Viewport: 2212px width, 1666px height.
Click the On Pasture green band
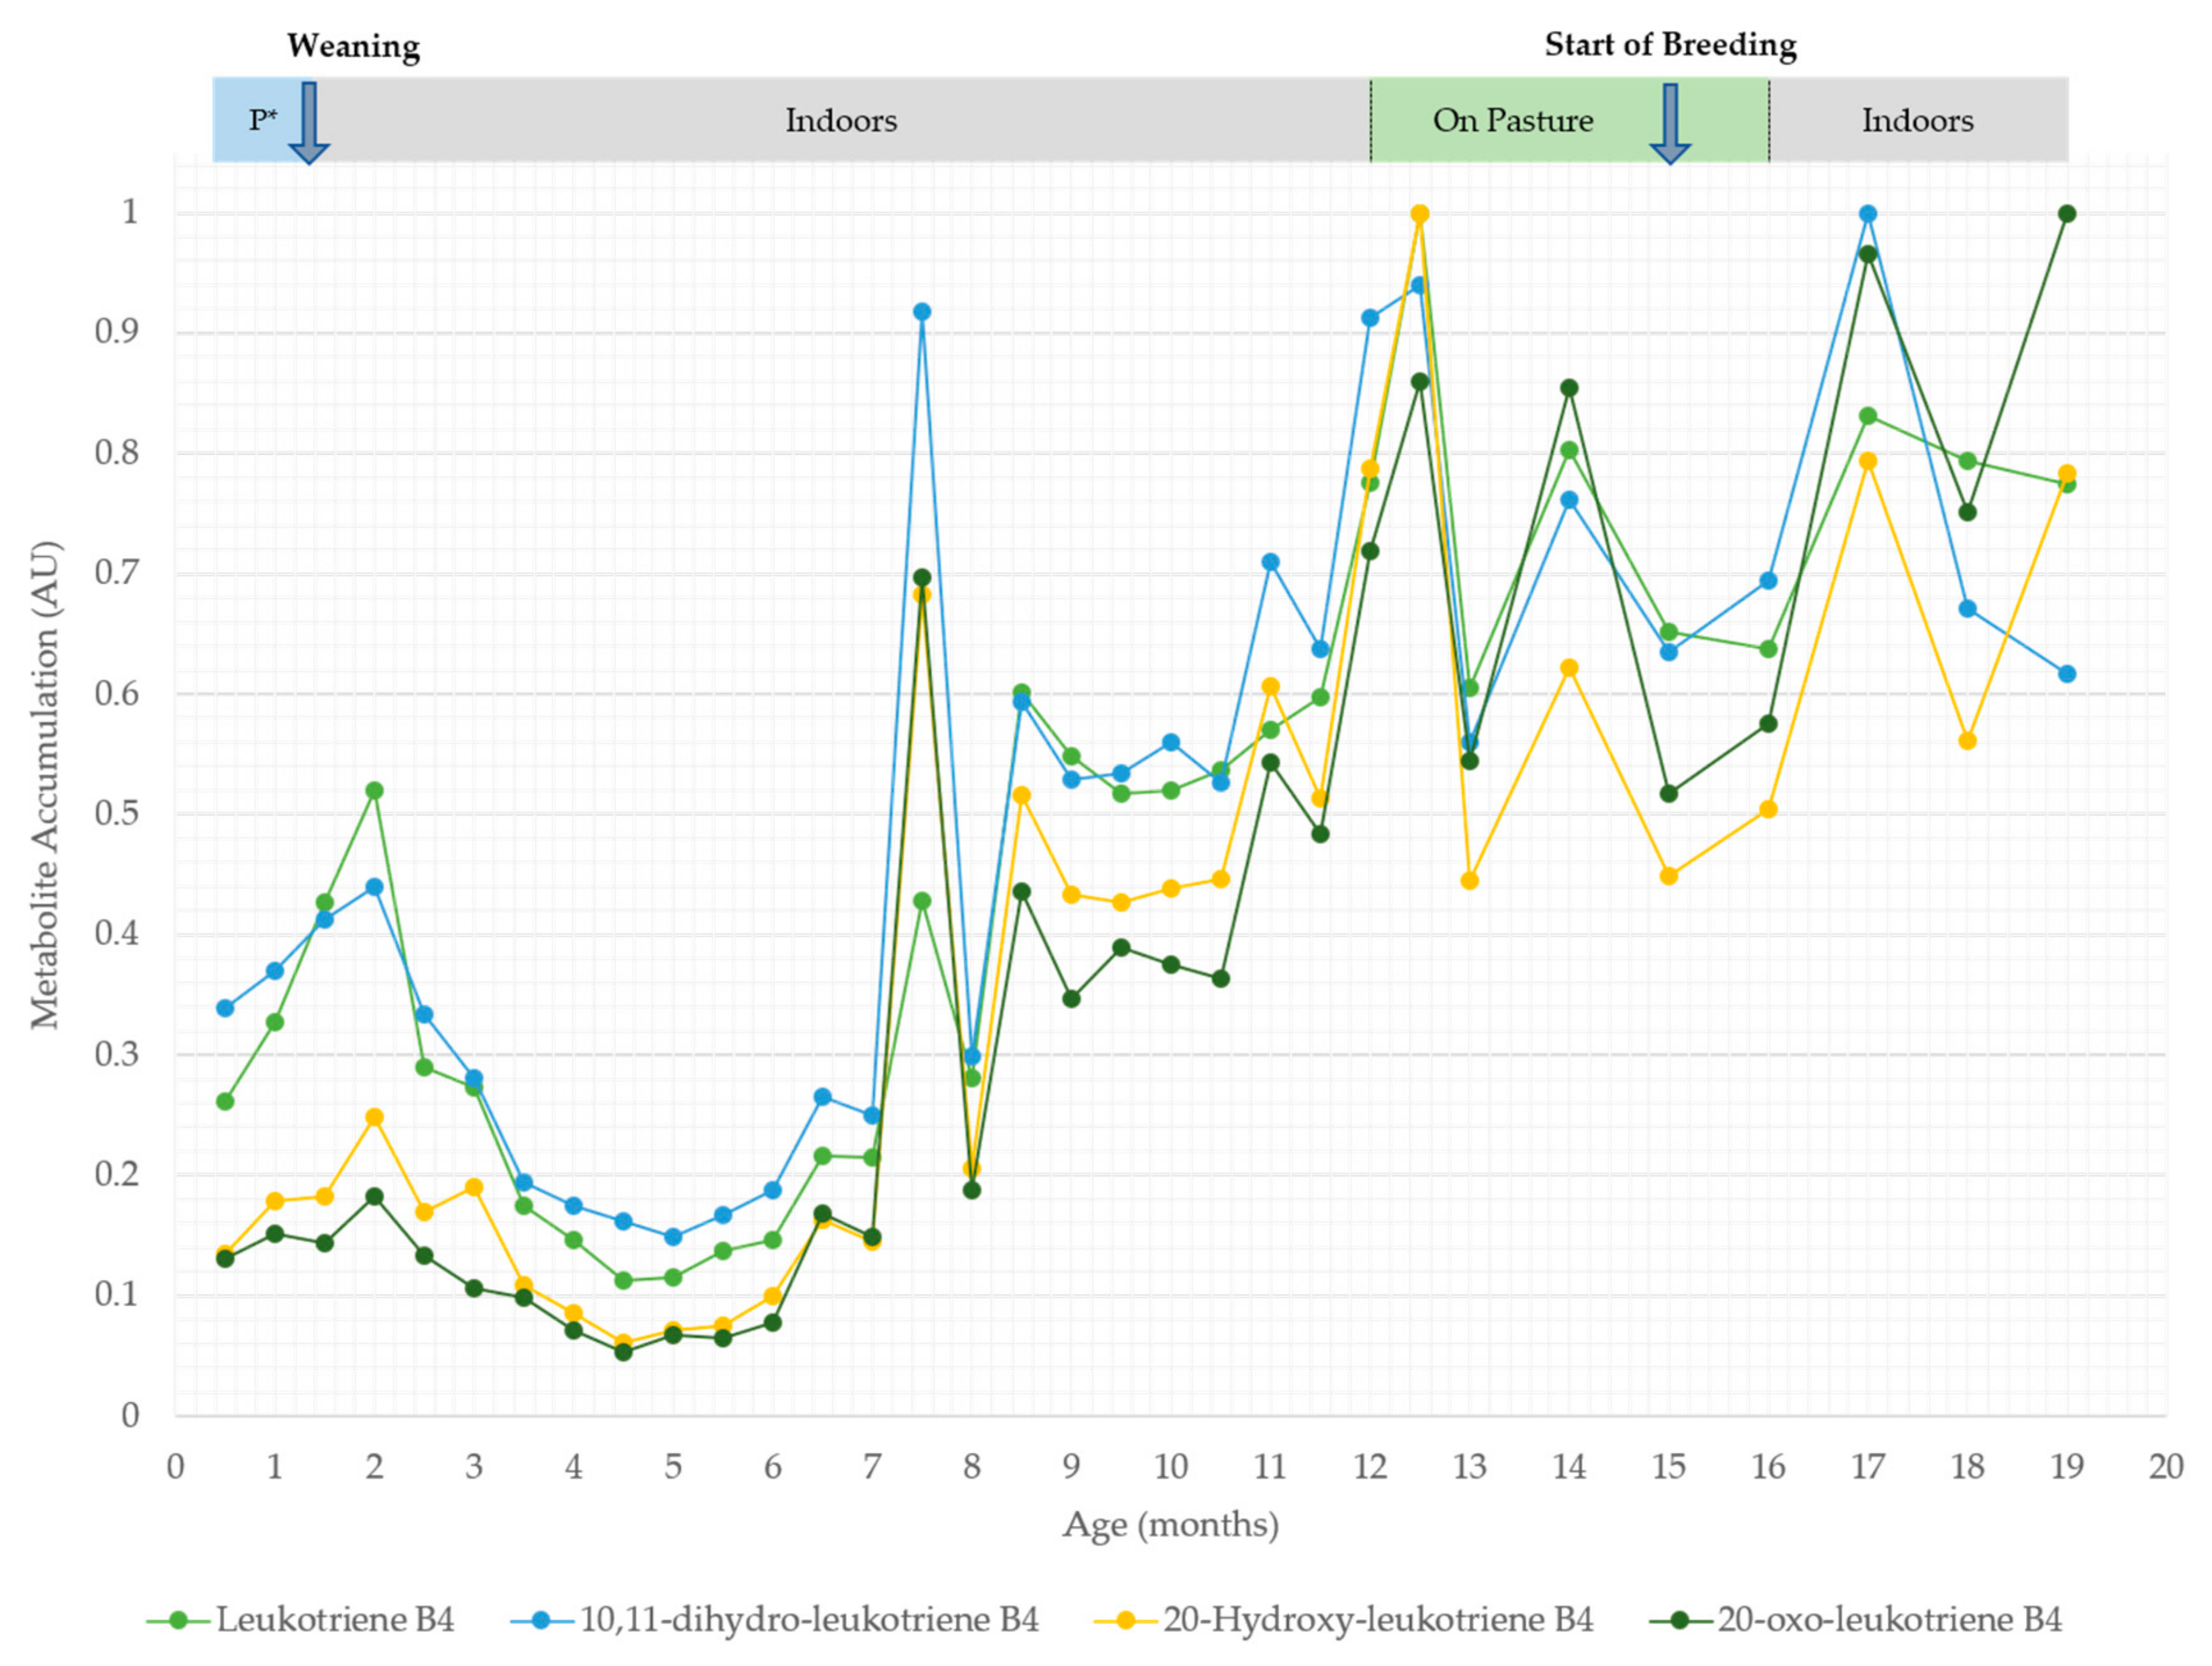(x=1512, y=121)
